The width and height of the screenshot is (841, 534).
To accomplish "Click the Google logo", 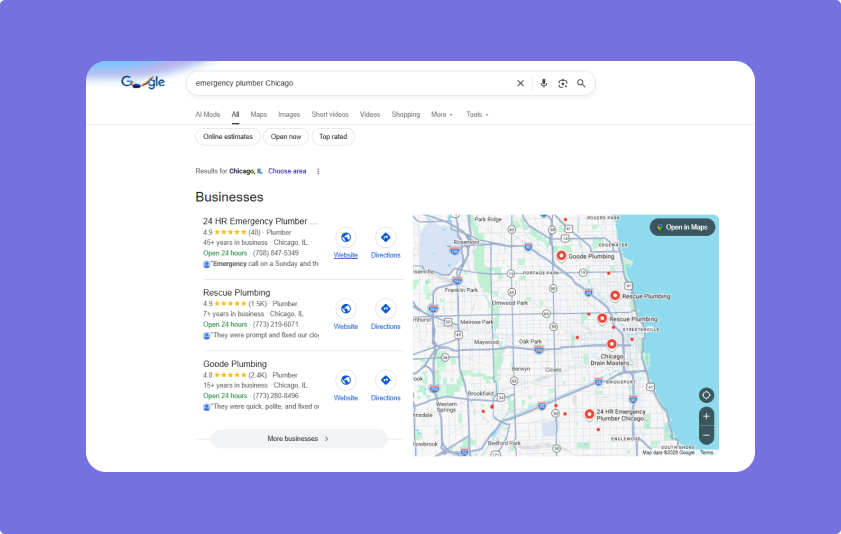I will 143,82.
